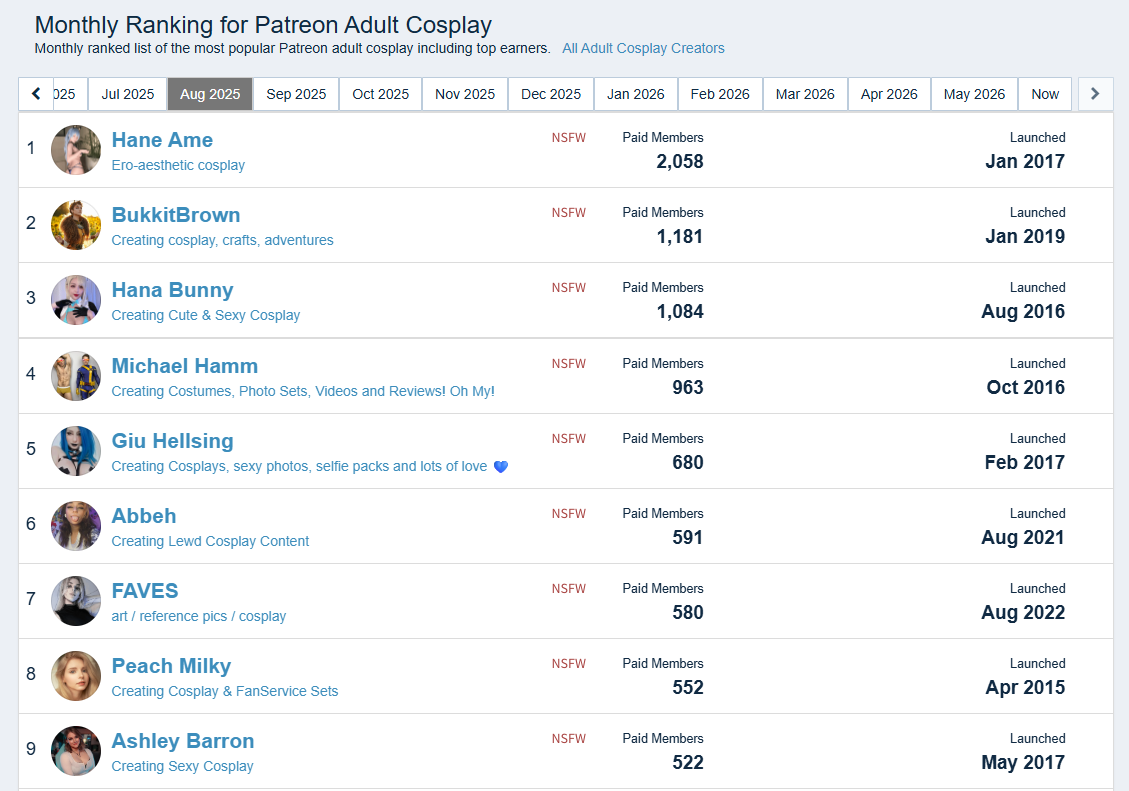Select the Jul 2025 tab
The image size is (1129, 791).
[x=127, y=94]
